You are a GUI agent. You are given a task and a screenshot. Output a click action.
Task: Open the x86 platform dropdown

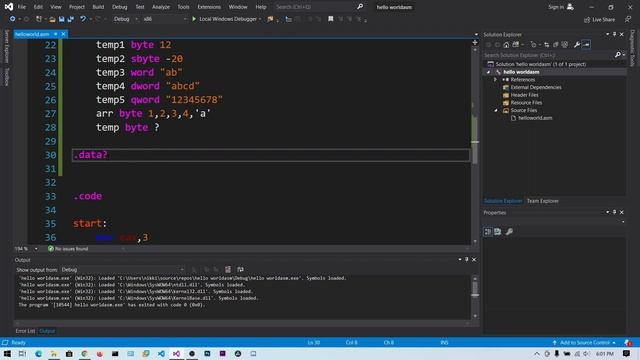(x=164, y=19)
